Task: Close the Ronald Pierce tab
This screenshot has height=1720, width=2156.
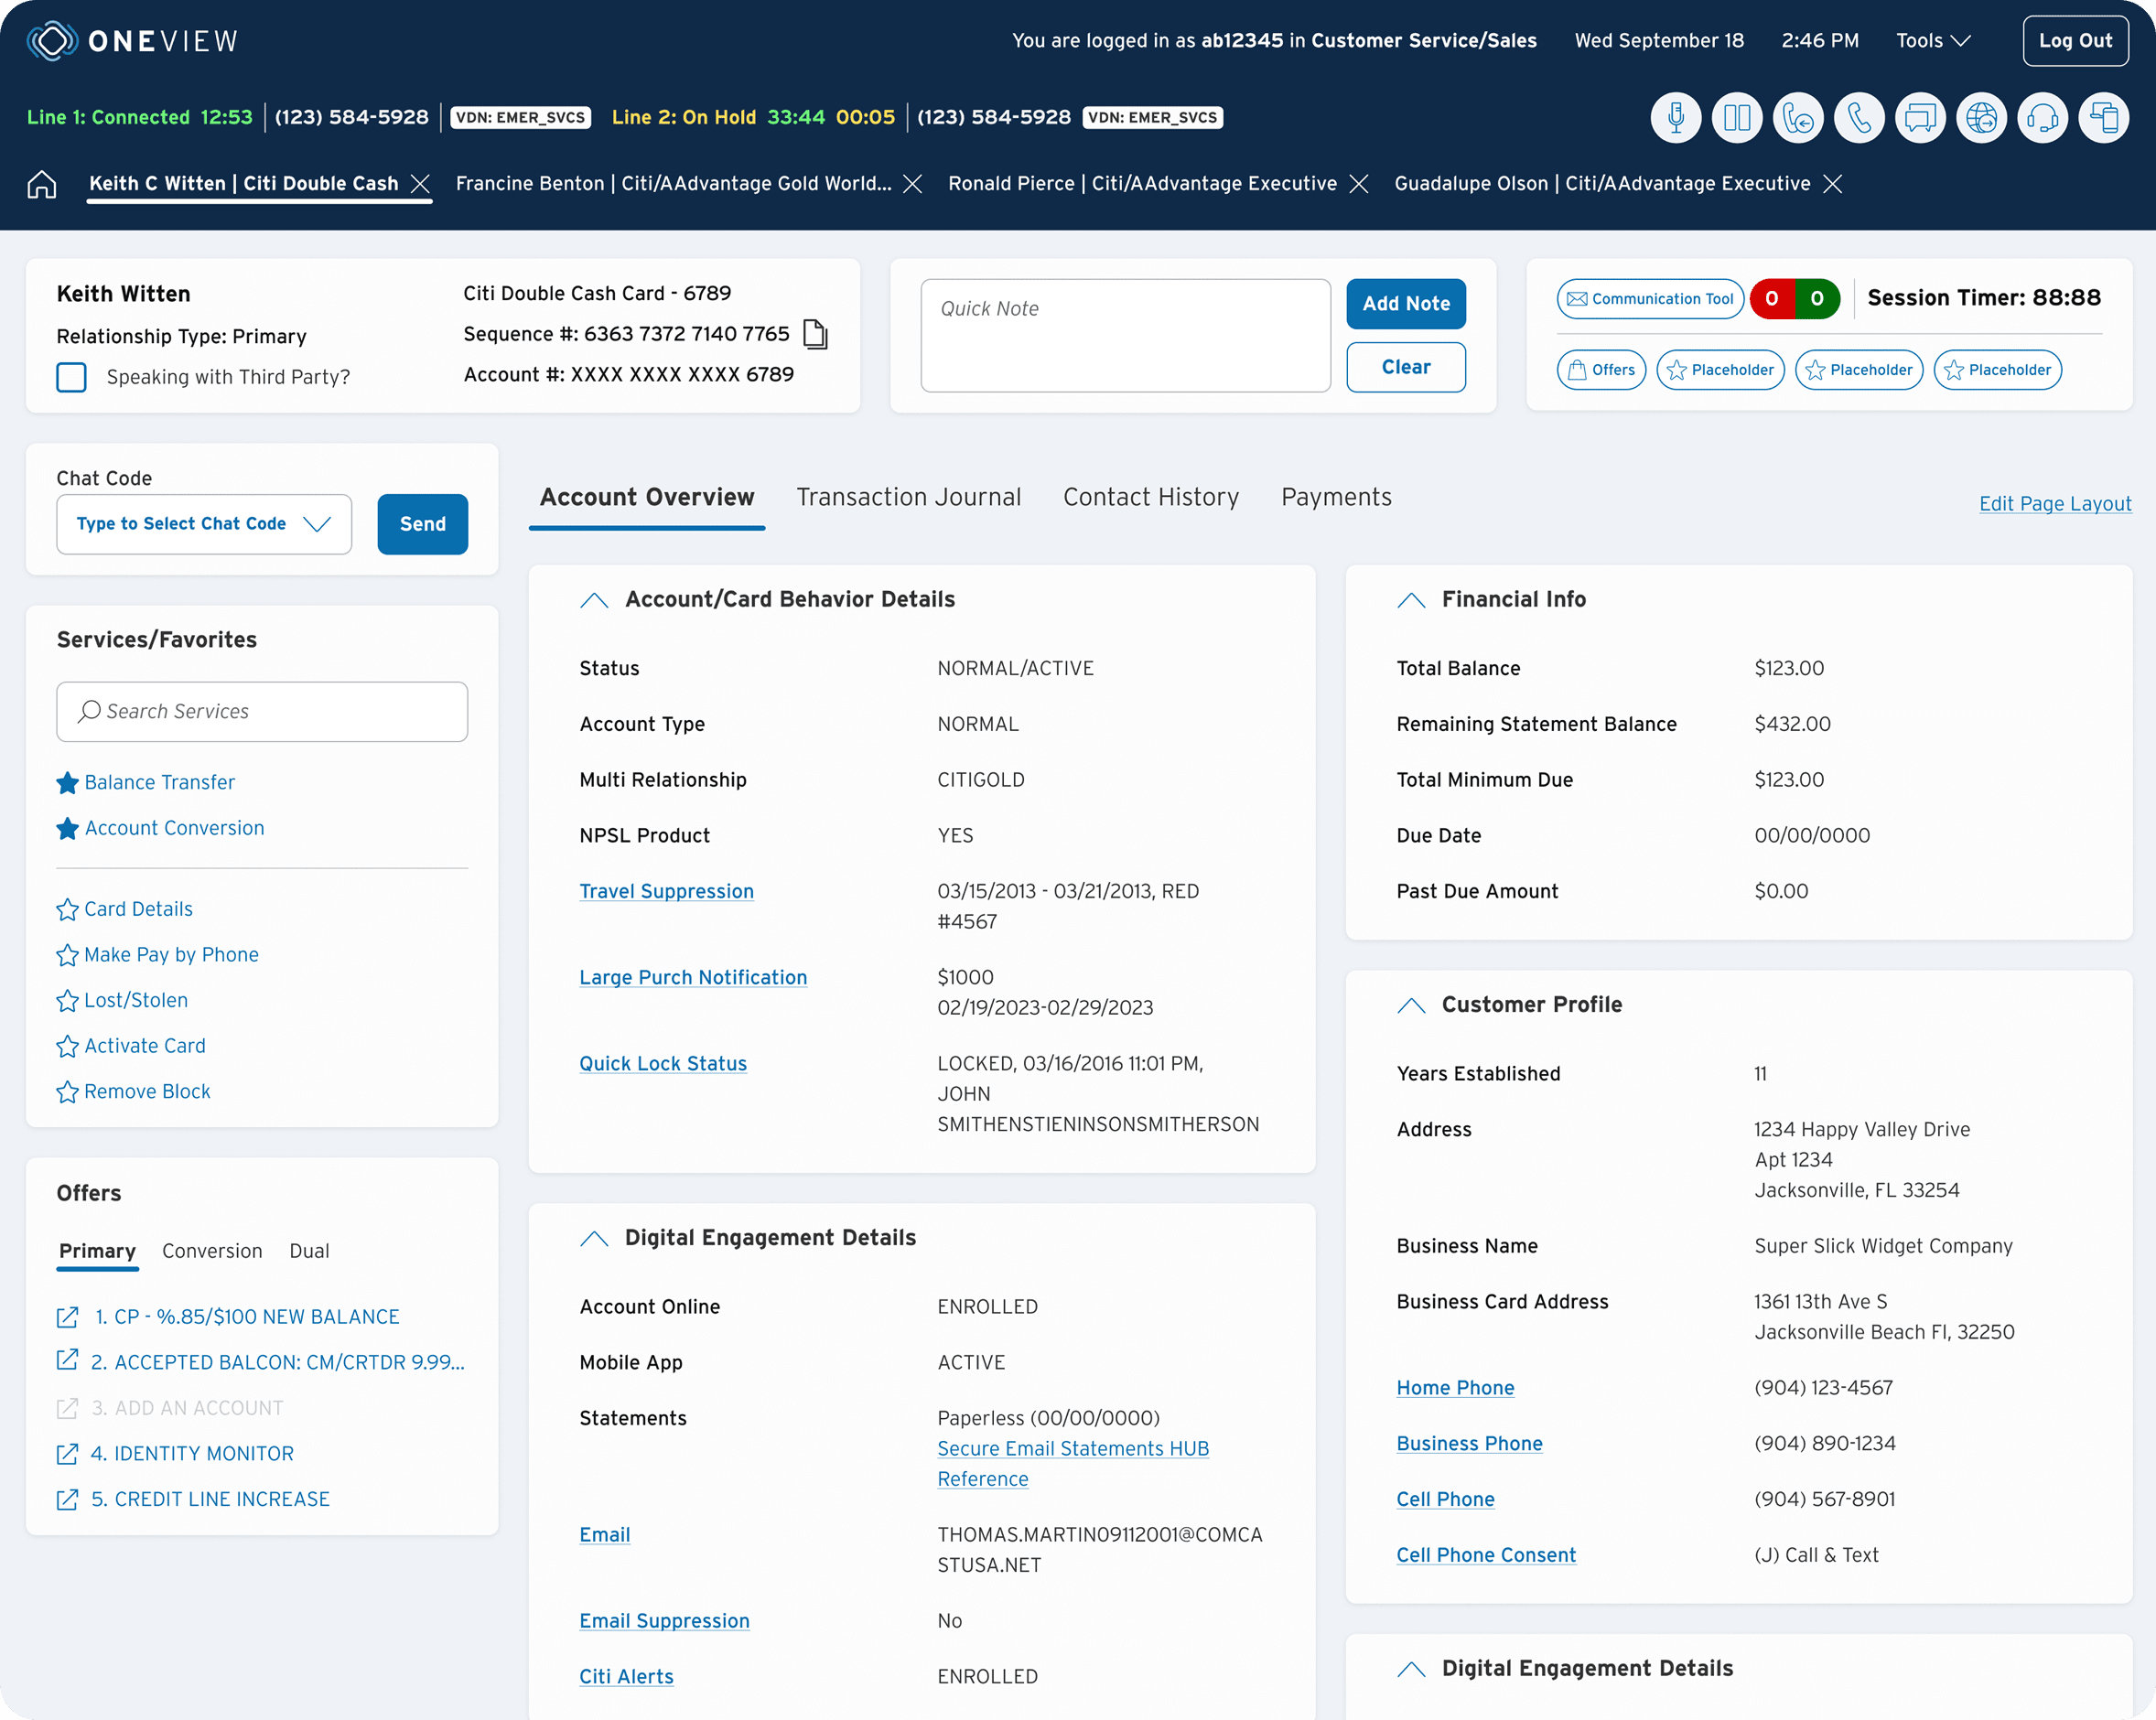Action: [x=1359, y=184]
